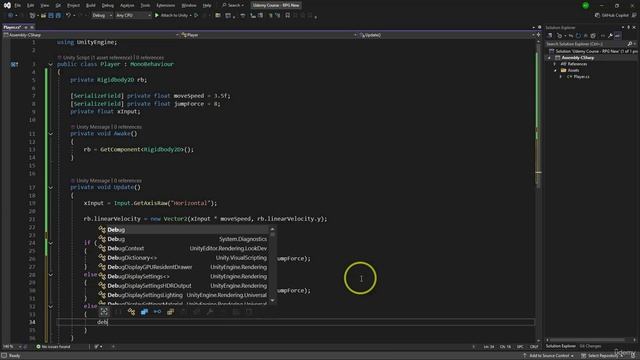The image size is (640, 360).
Task: Open the View menu
Action: [45, 5]
